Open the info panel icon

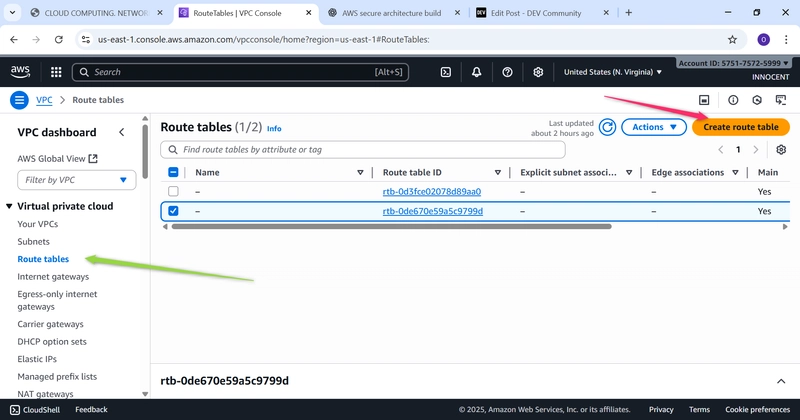click(733, 100)
